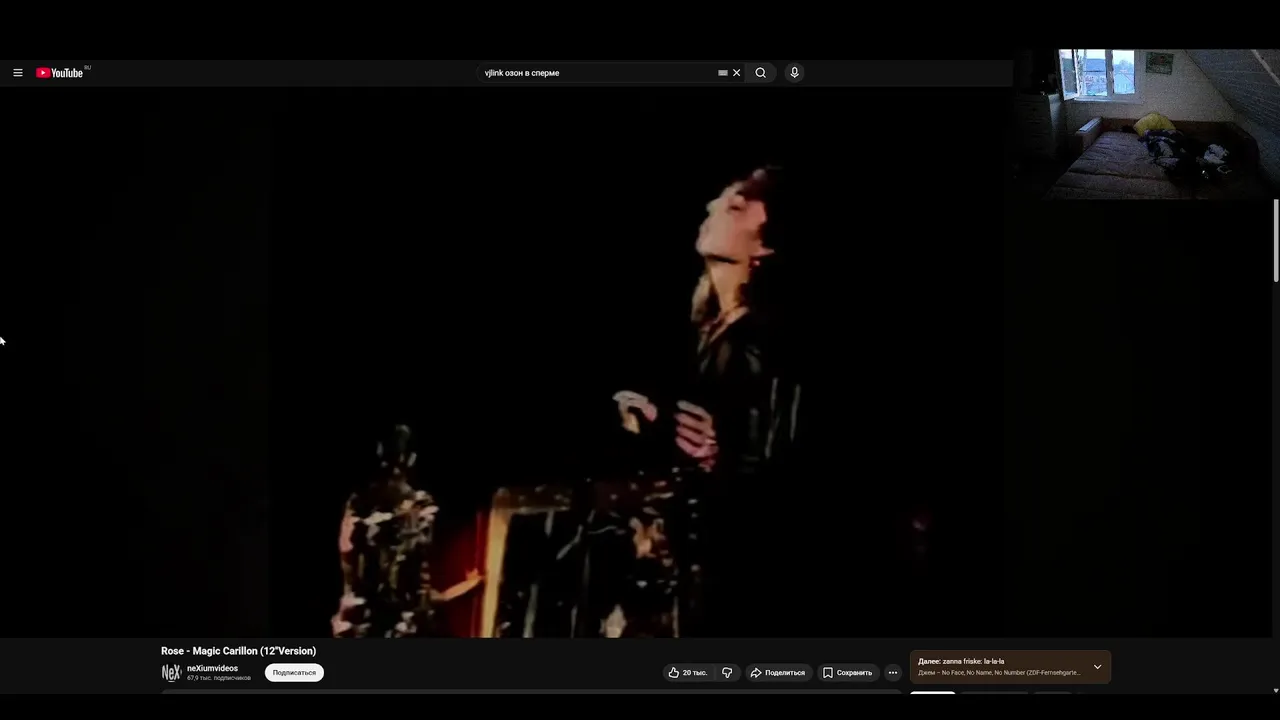1280x720 pixels.
Task: Open the neXiumvideos channel name link
Action: pos(212,668)
